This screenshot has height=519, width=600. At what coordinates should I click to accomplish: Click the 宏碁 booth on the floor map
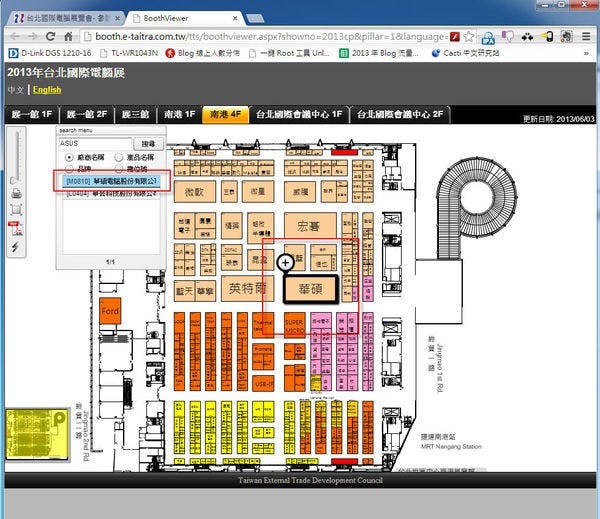point(310,226)
